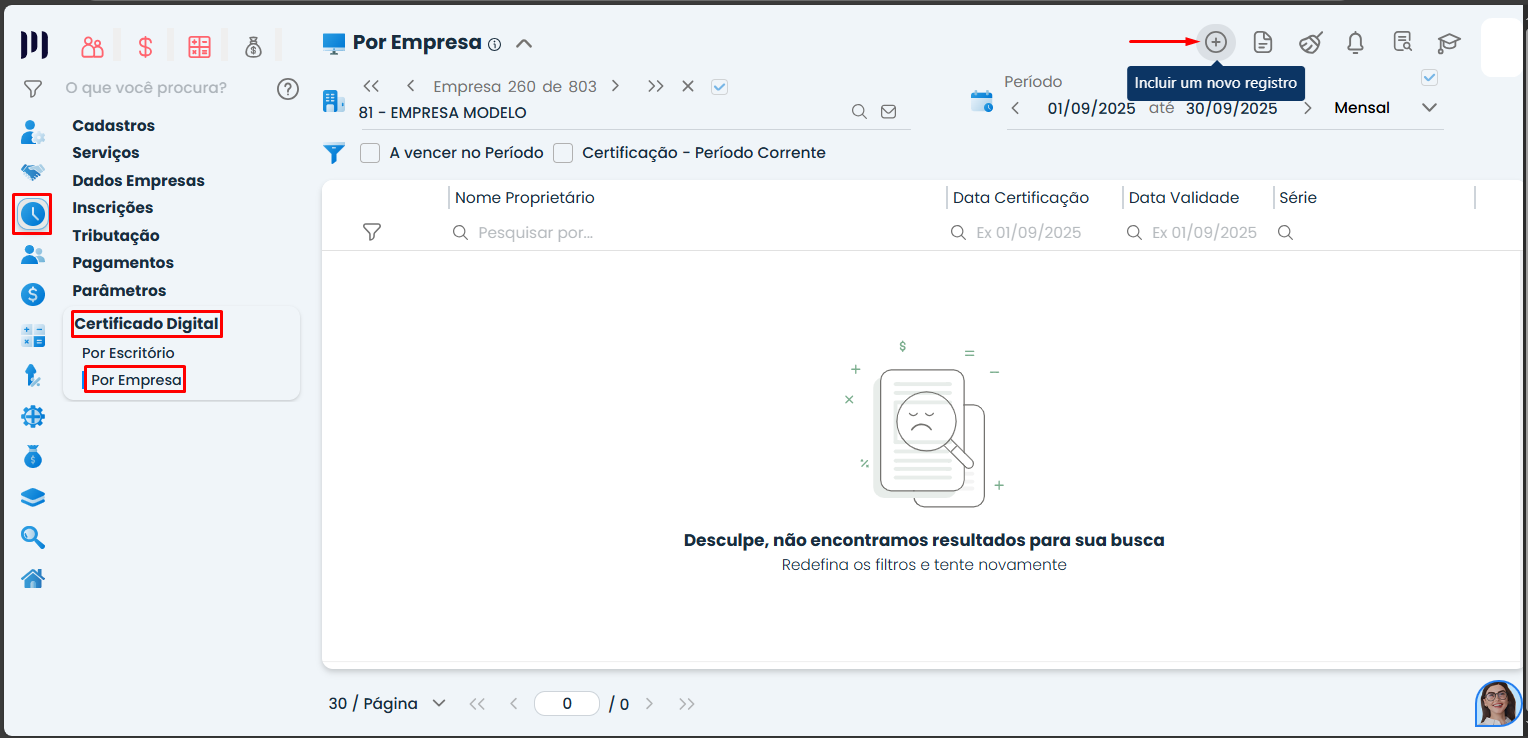Open the stacked layers sidebar icon
Viewport: 1528px width, 738px height.
click(33, 498)
